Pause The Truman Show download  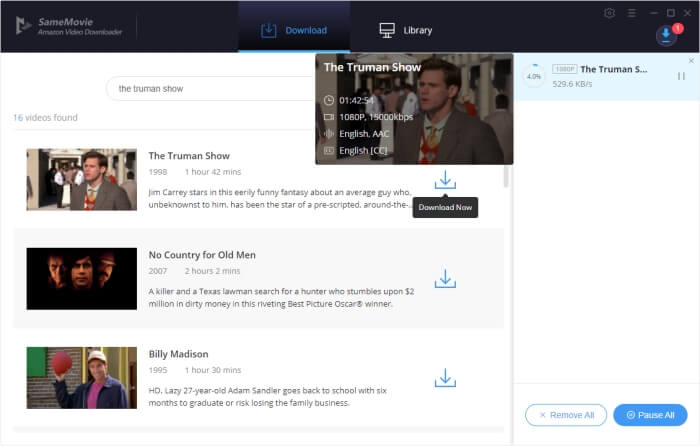[x=681, y=76]
